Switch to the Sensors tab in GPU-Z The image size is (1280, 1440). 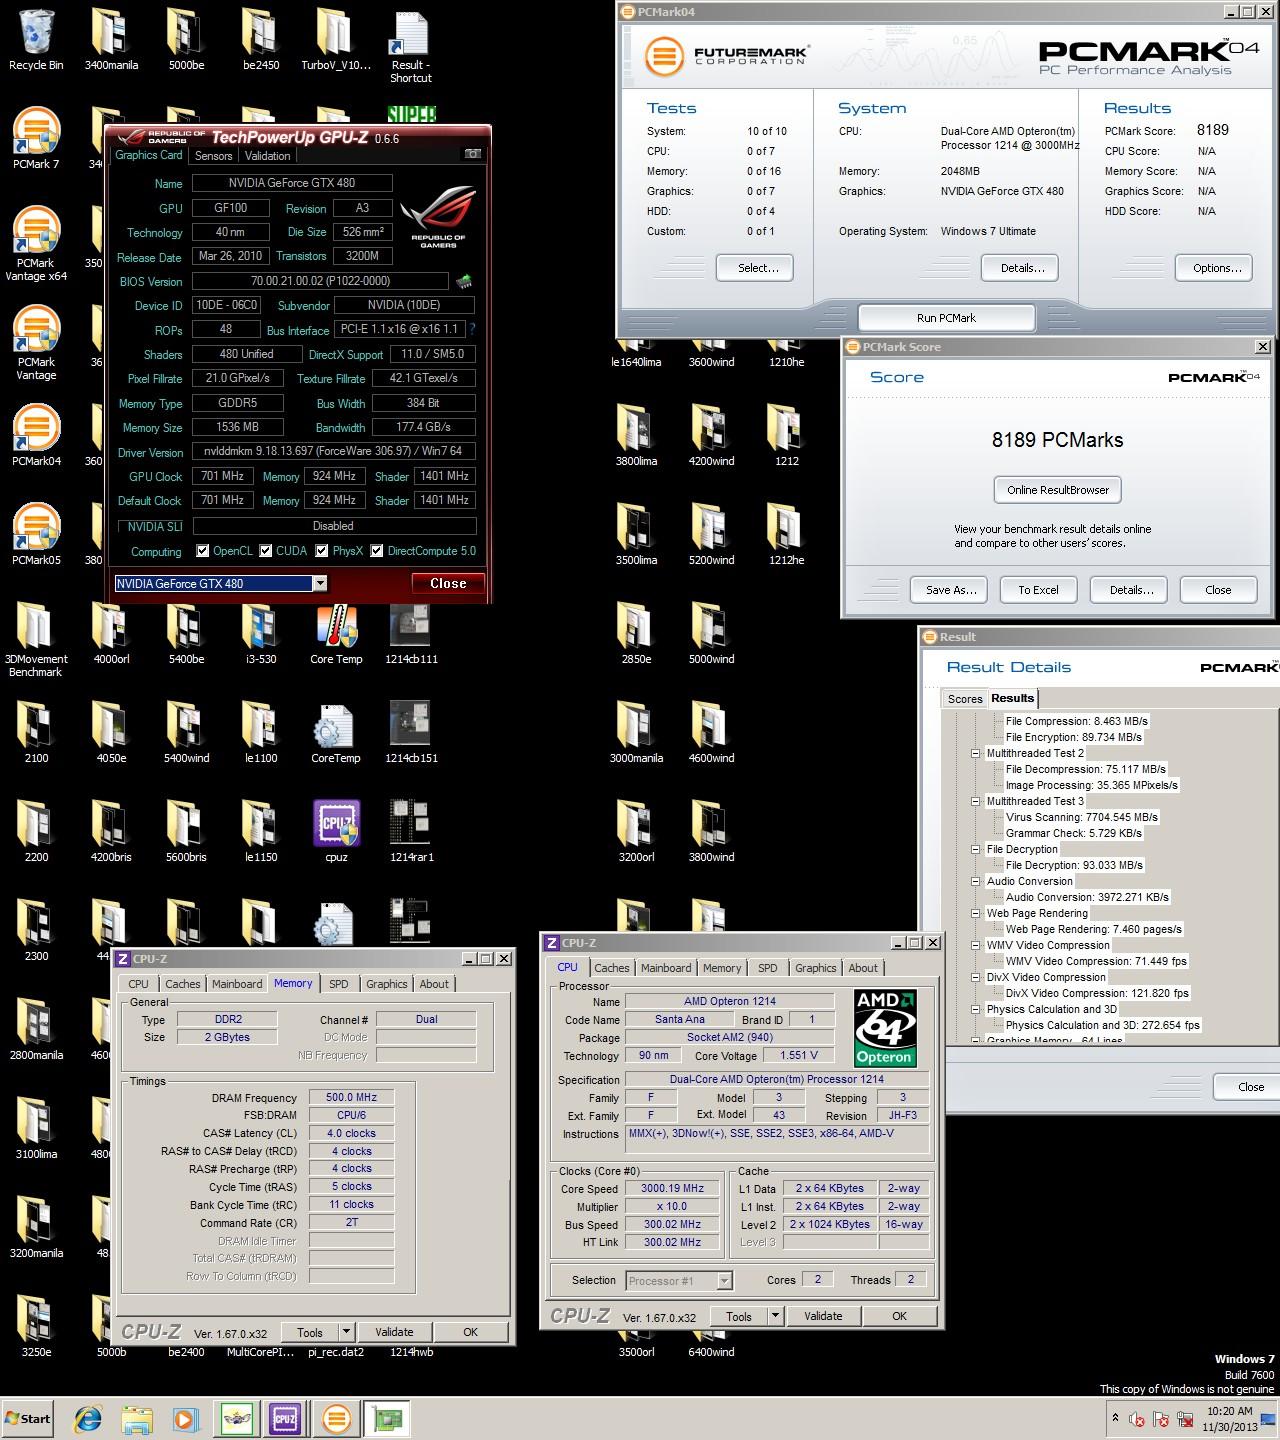[x=213, y=156]
